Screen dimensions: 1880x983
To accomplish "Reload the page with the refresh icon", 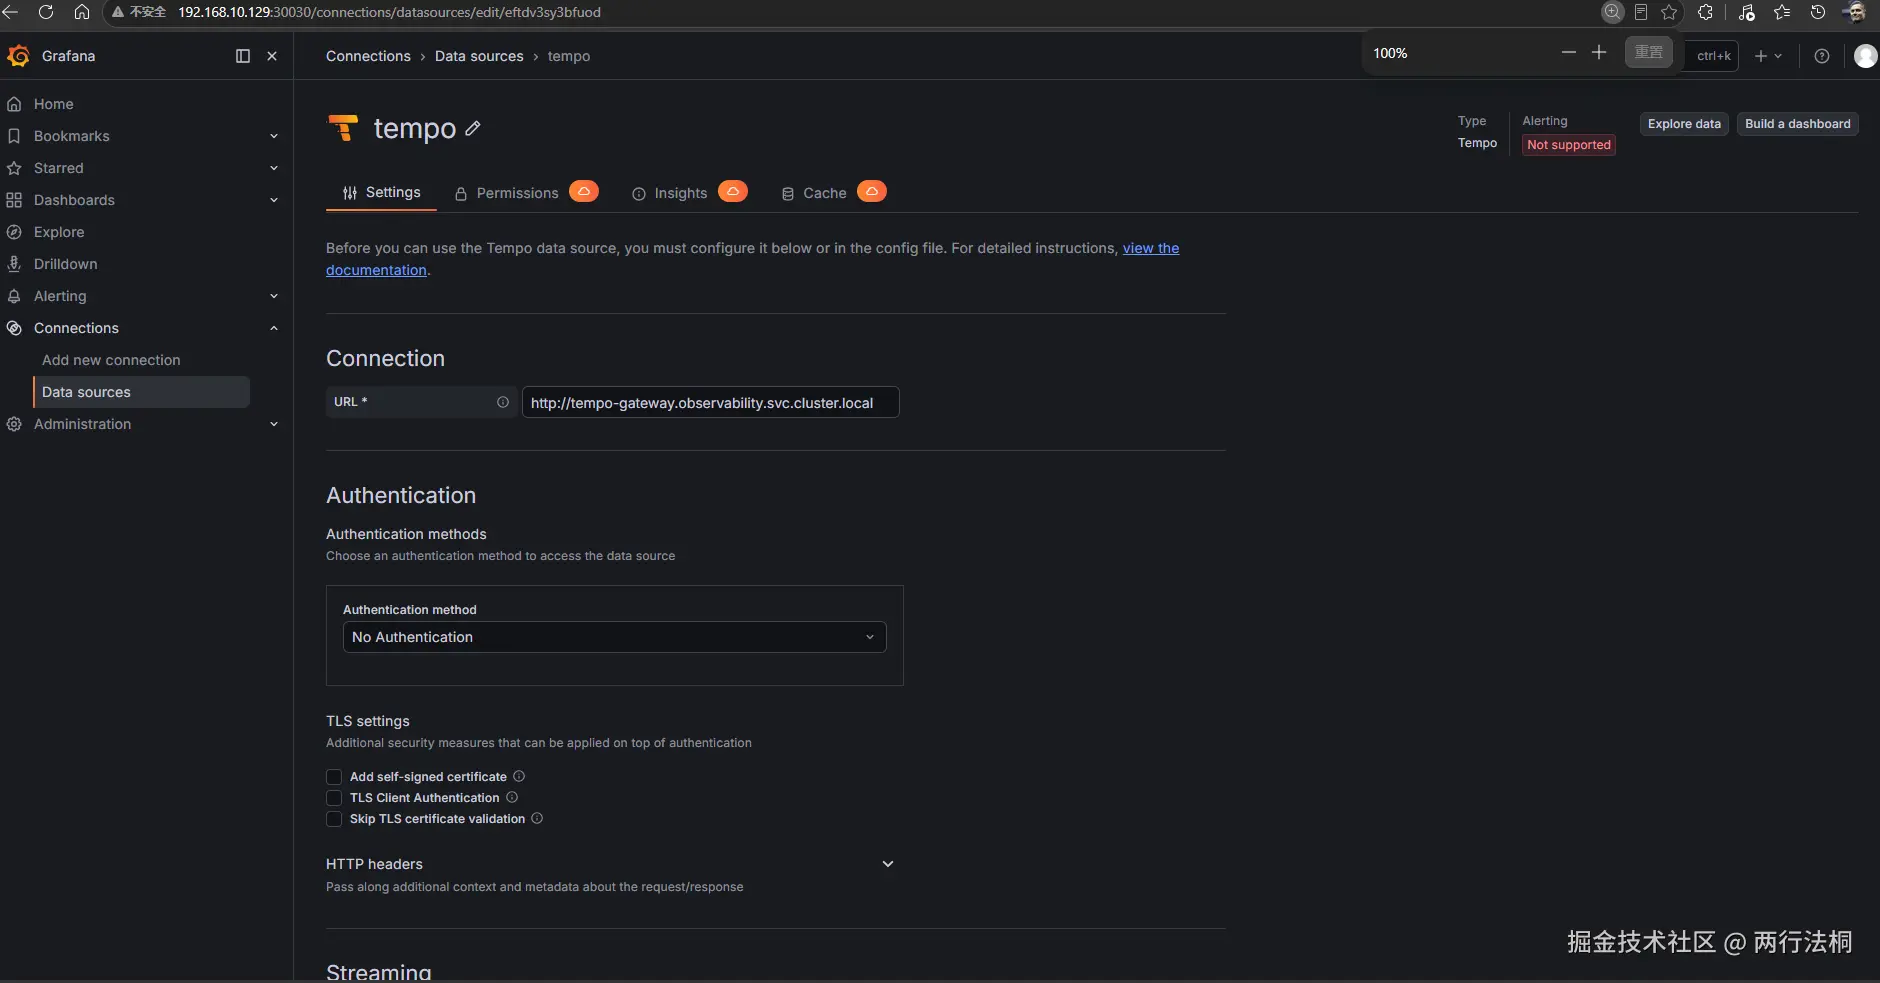I will point(46,12).
